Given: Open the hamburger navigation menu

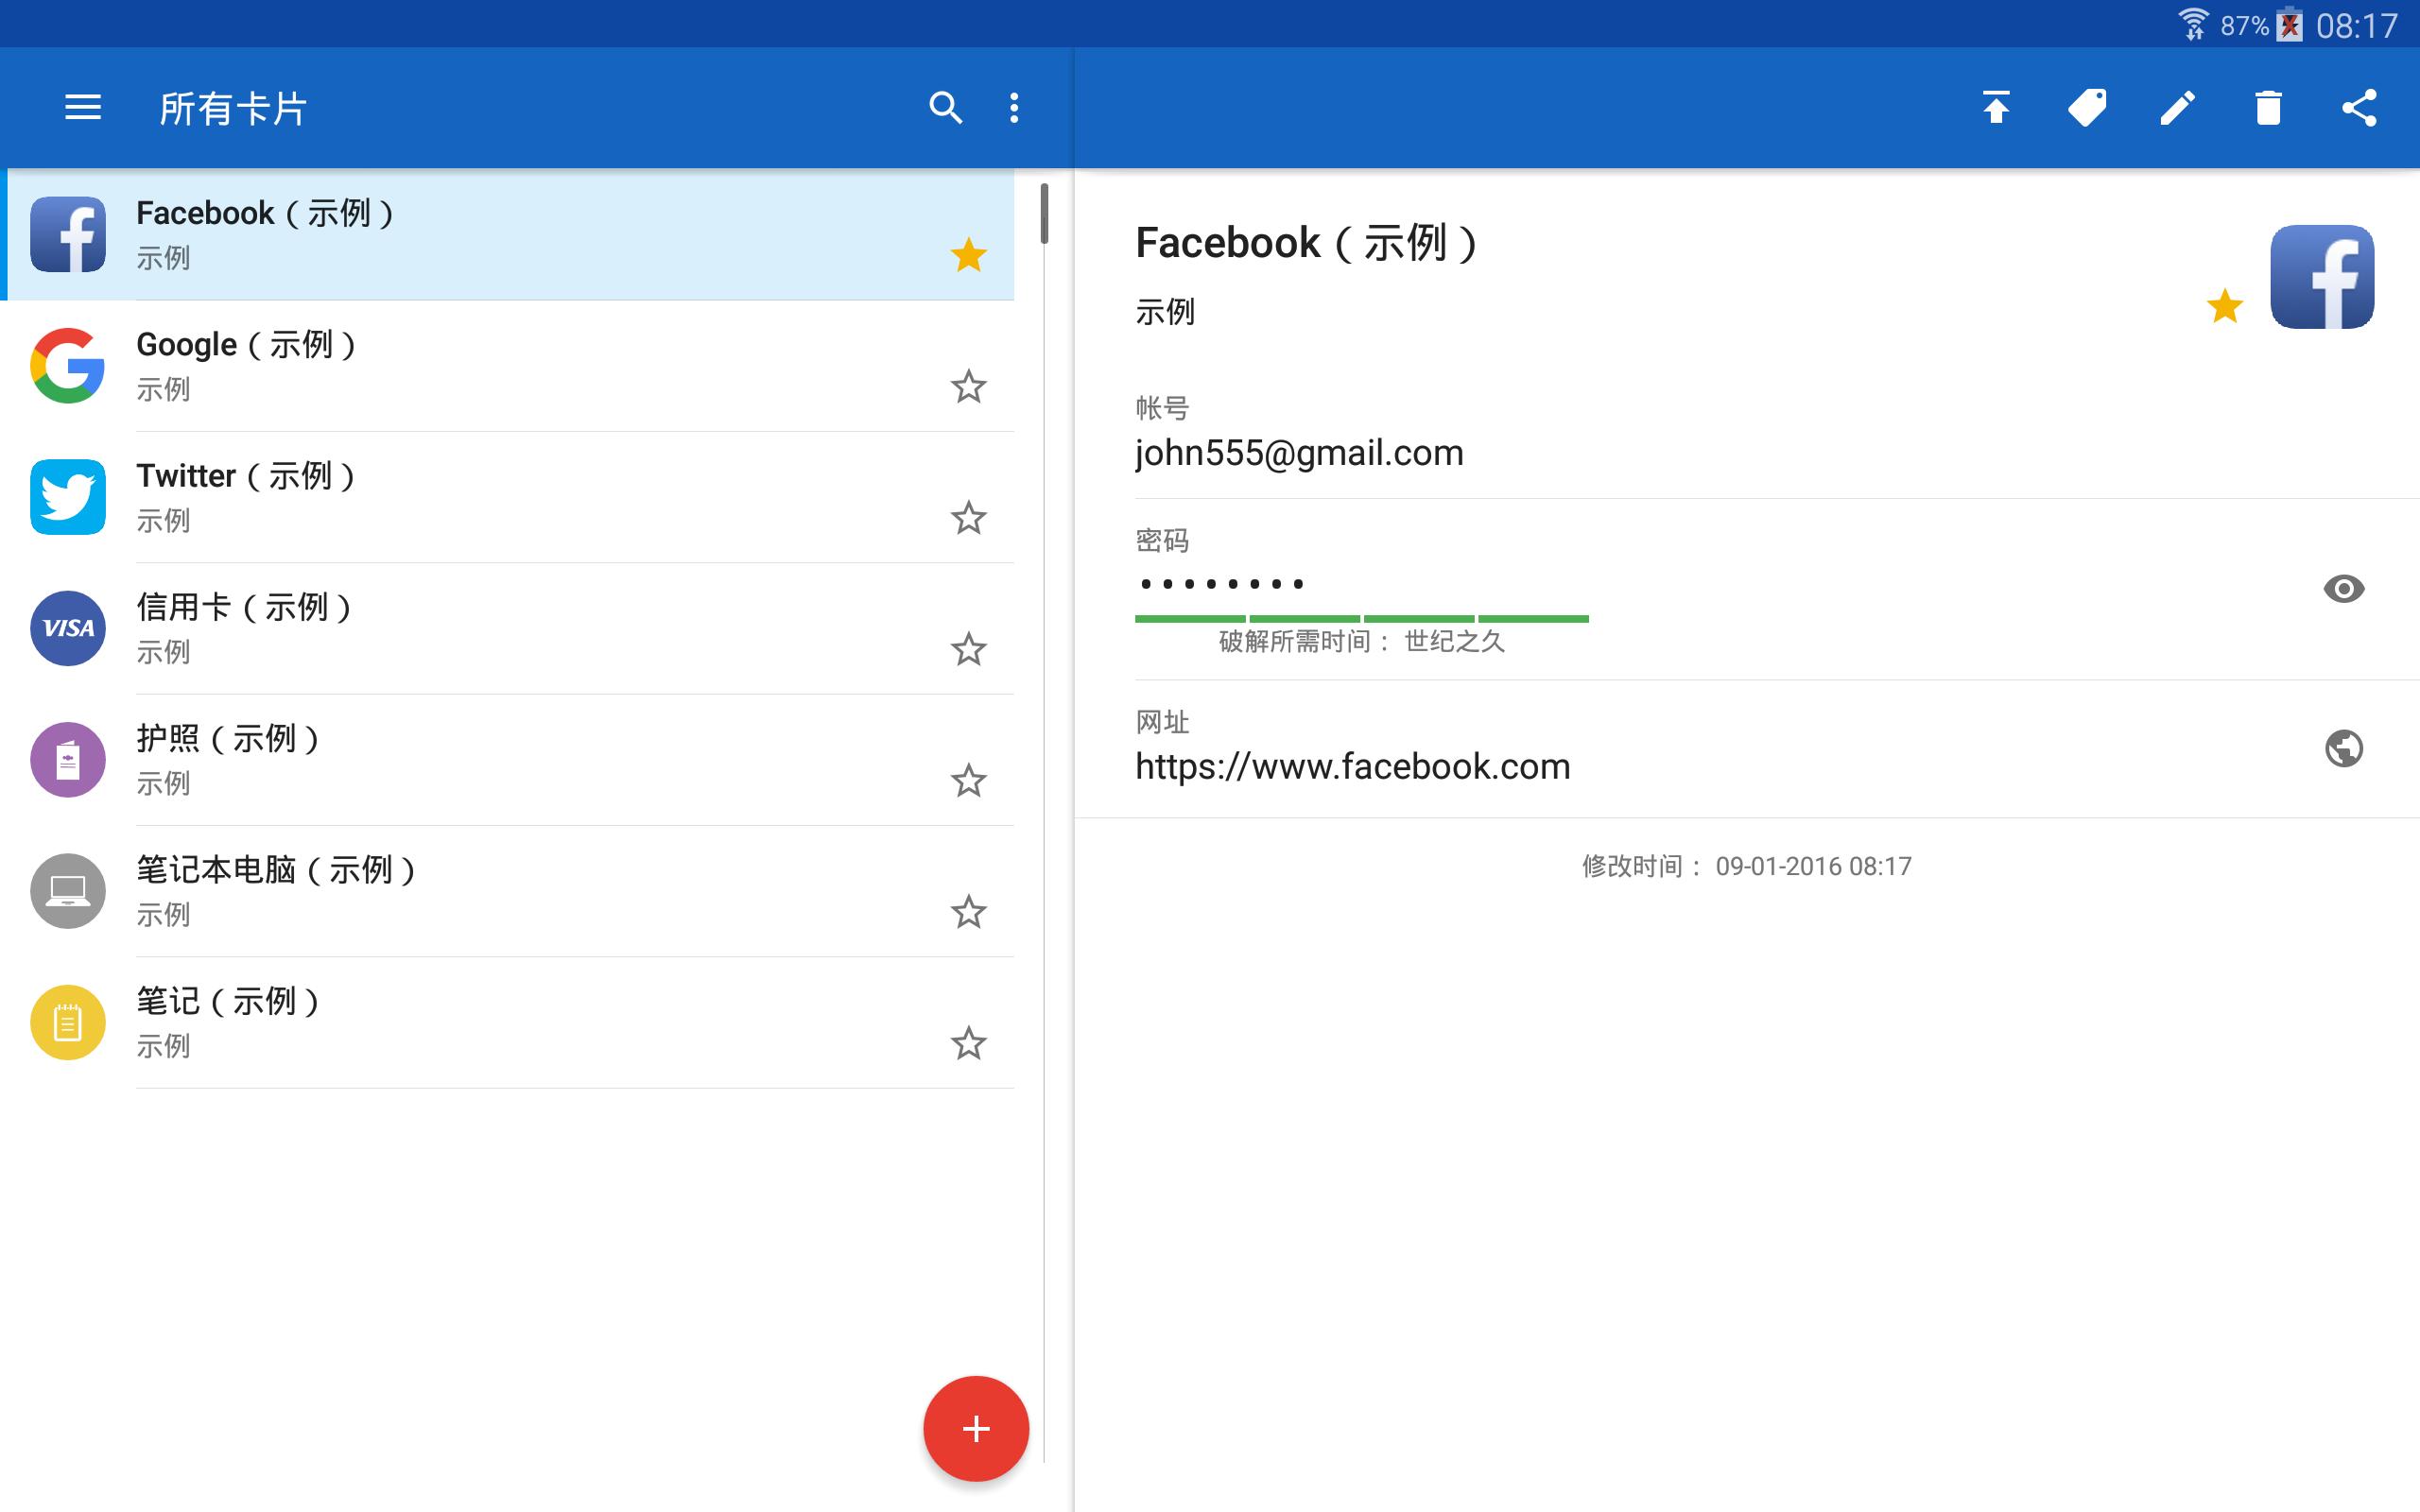Looking at the screenshot, I should click(83, 107).
